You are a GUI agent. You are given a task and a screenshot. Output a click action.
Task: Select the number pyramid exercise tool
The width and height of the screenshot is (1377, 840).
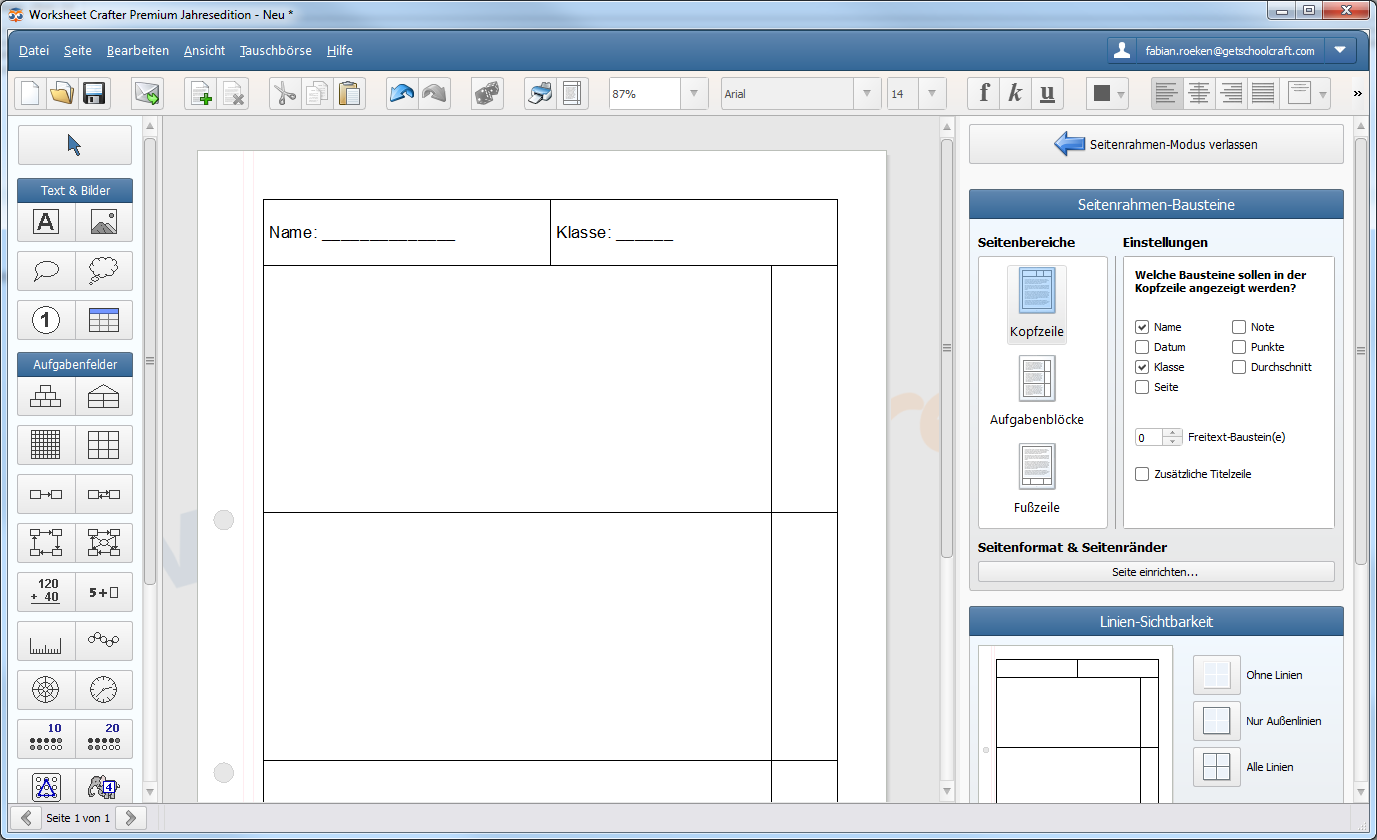[x=46, y=397]
